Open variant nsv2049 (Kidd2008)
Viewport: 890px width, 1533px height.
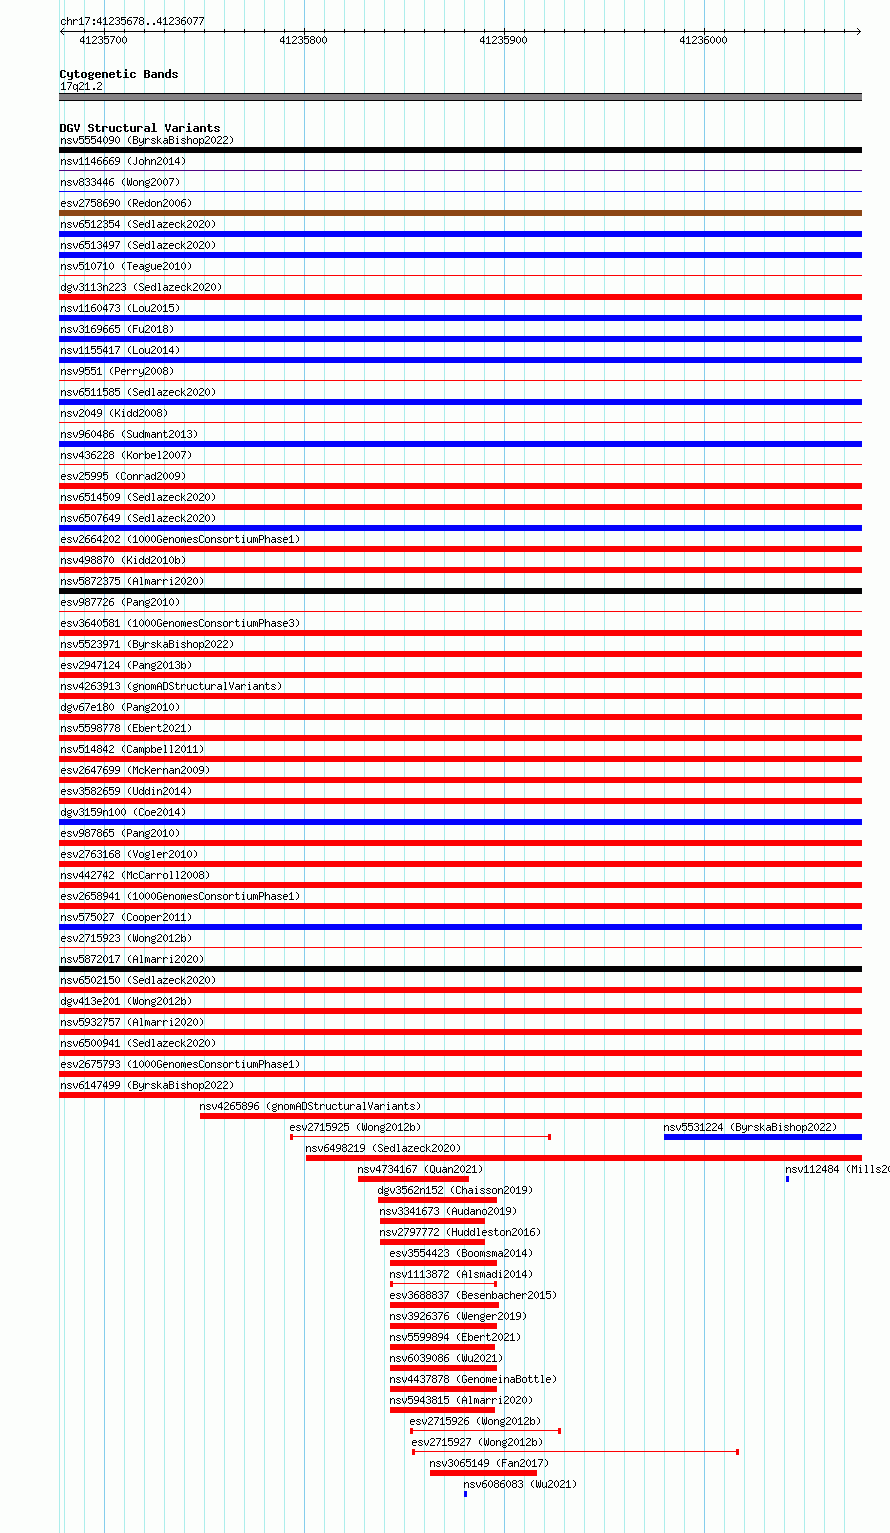(114, 413)
